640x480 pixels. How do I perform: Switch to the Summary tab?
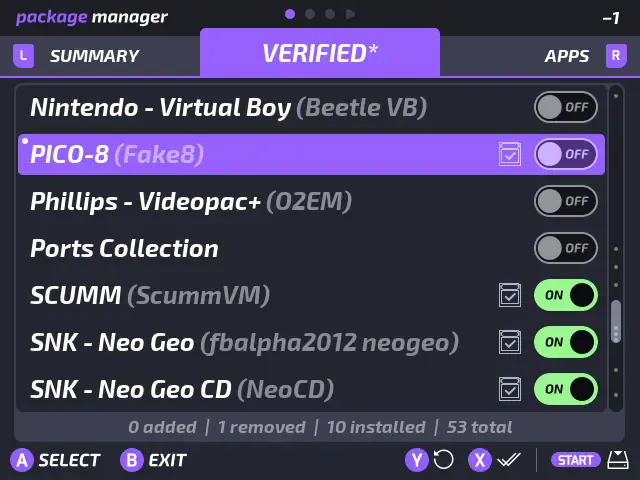click(94, 56)
